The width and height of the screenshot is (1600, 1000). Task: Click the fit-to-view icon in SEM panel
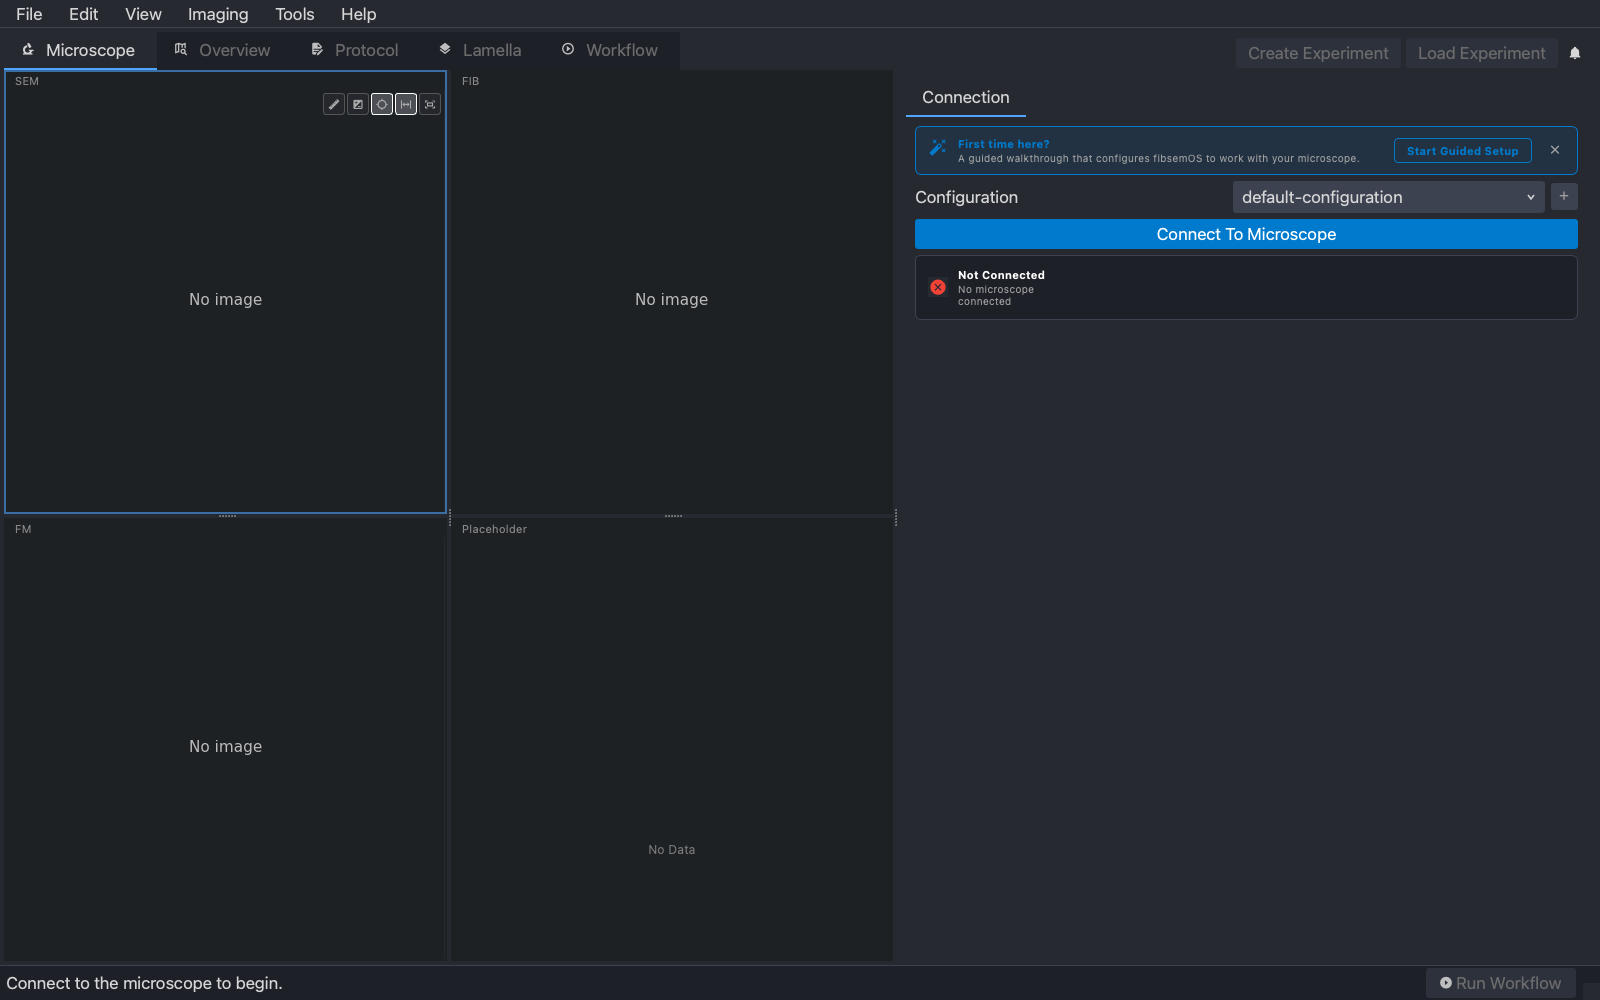[x=430, y=104]
